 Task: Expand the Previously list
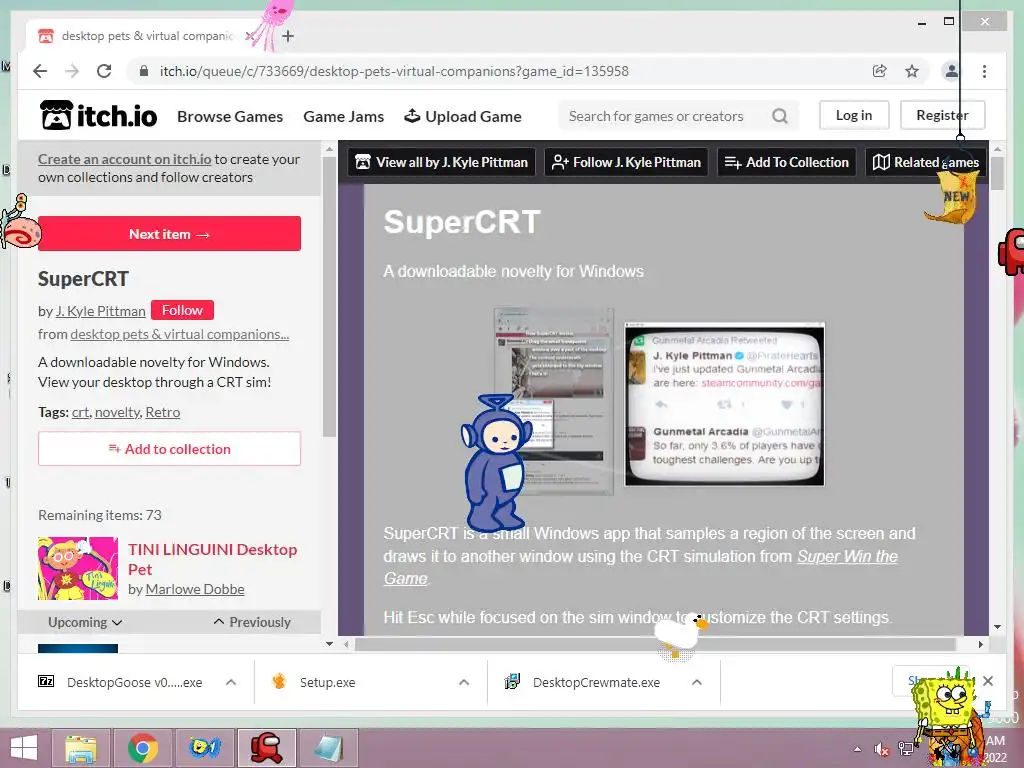coord(252,622)
